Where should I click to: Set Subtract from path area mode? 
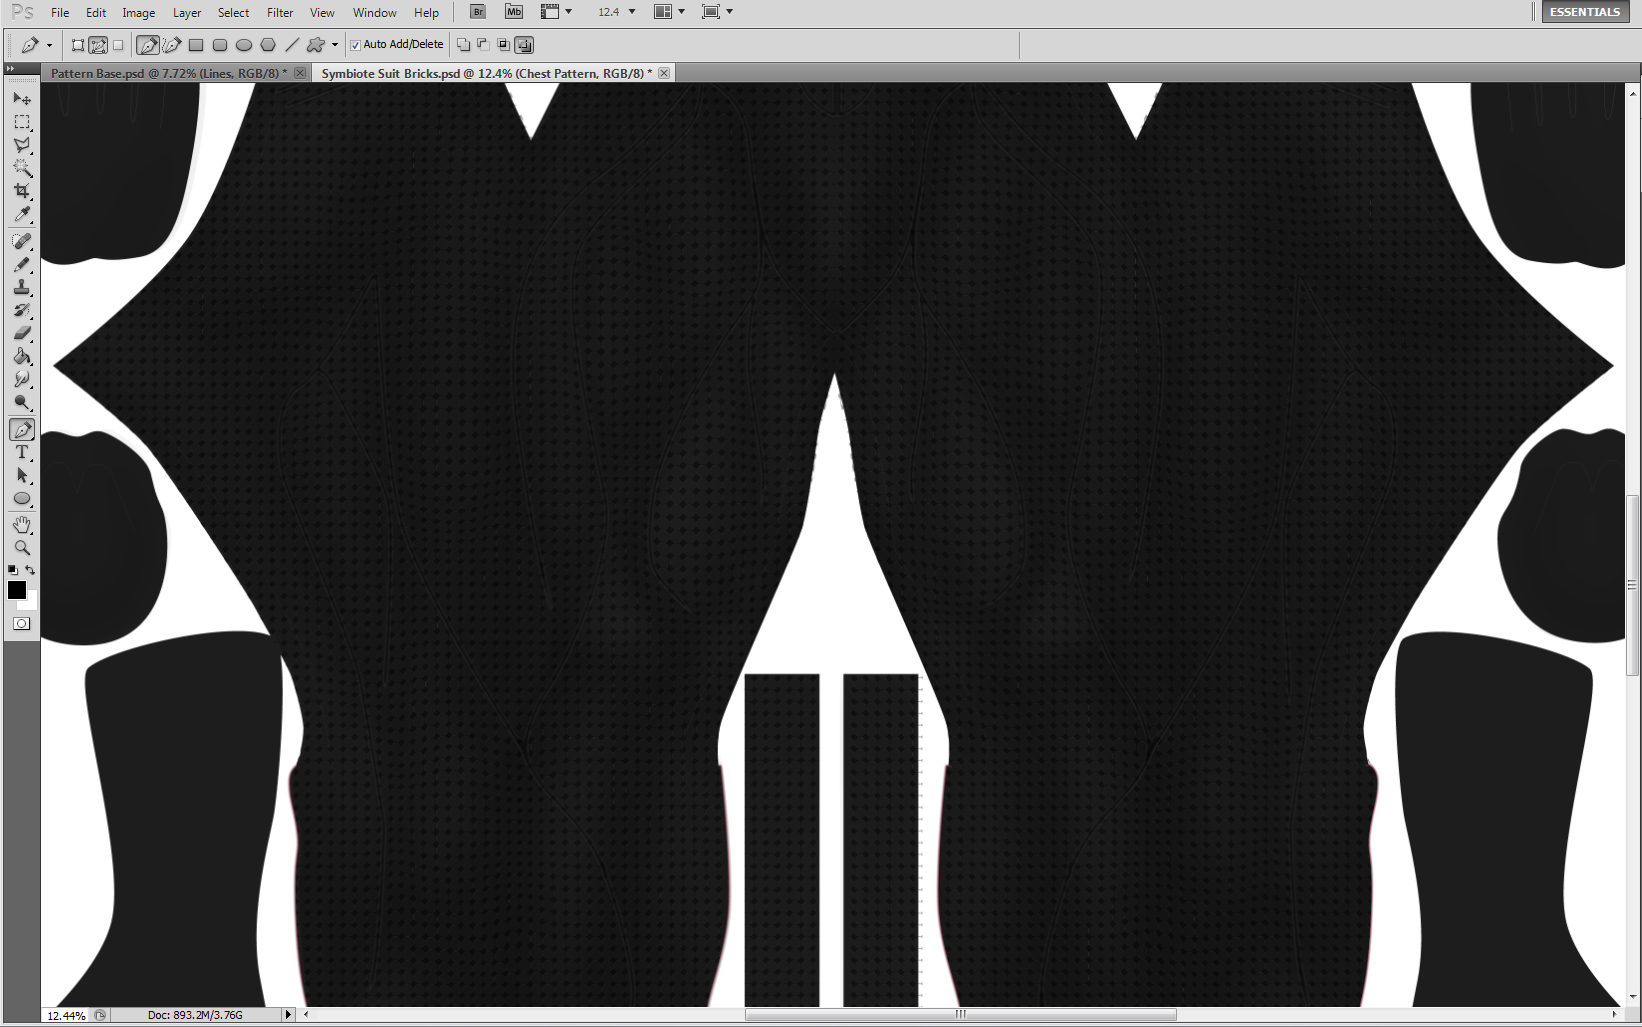tap(483, 45)
